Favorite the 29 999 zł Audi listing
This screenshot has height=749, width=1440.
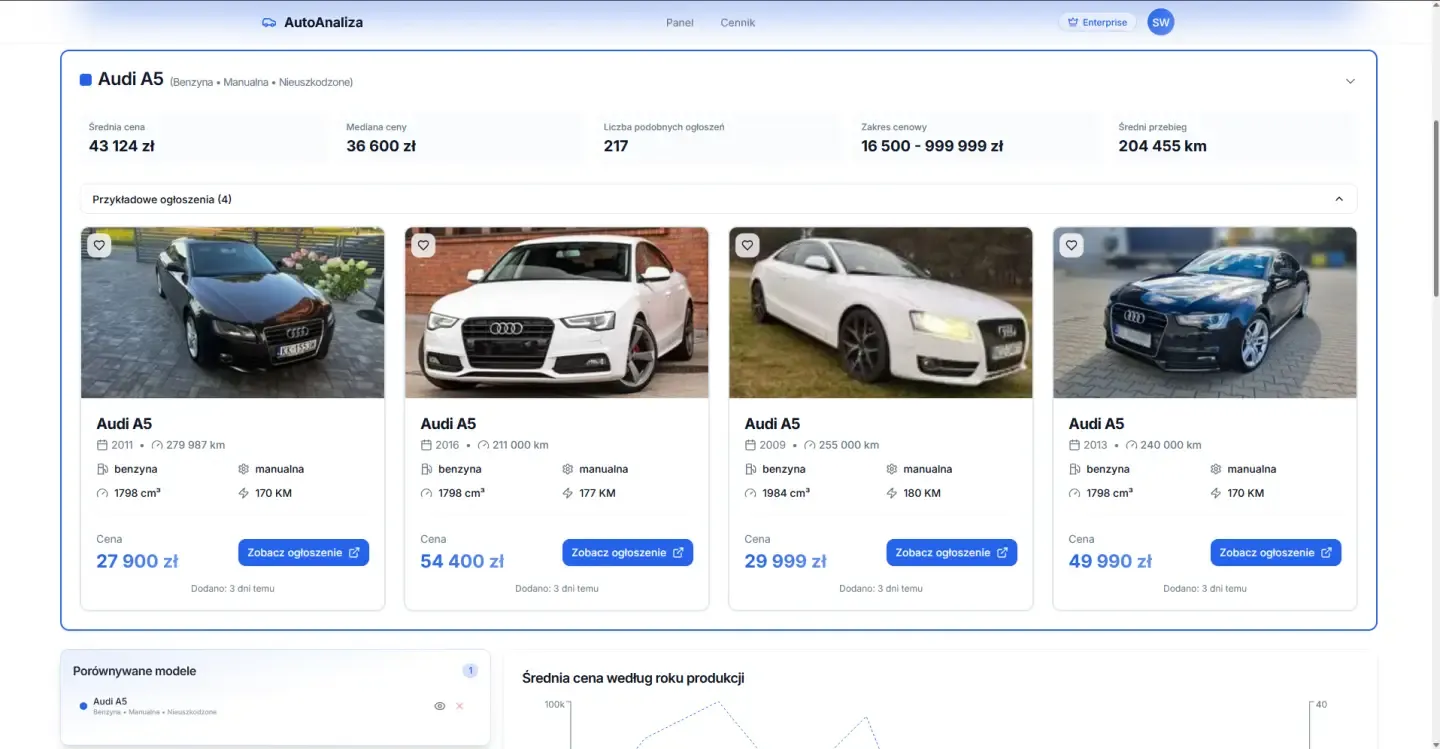(x=747, y=245)
